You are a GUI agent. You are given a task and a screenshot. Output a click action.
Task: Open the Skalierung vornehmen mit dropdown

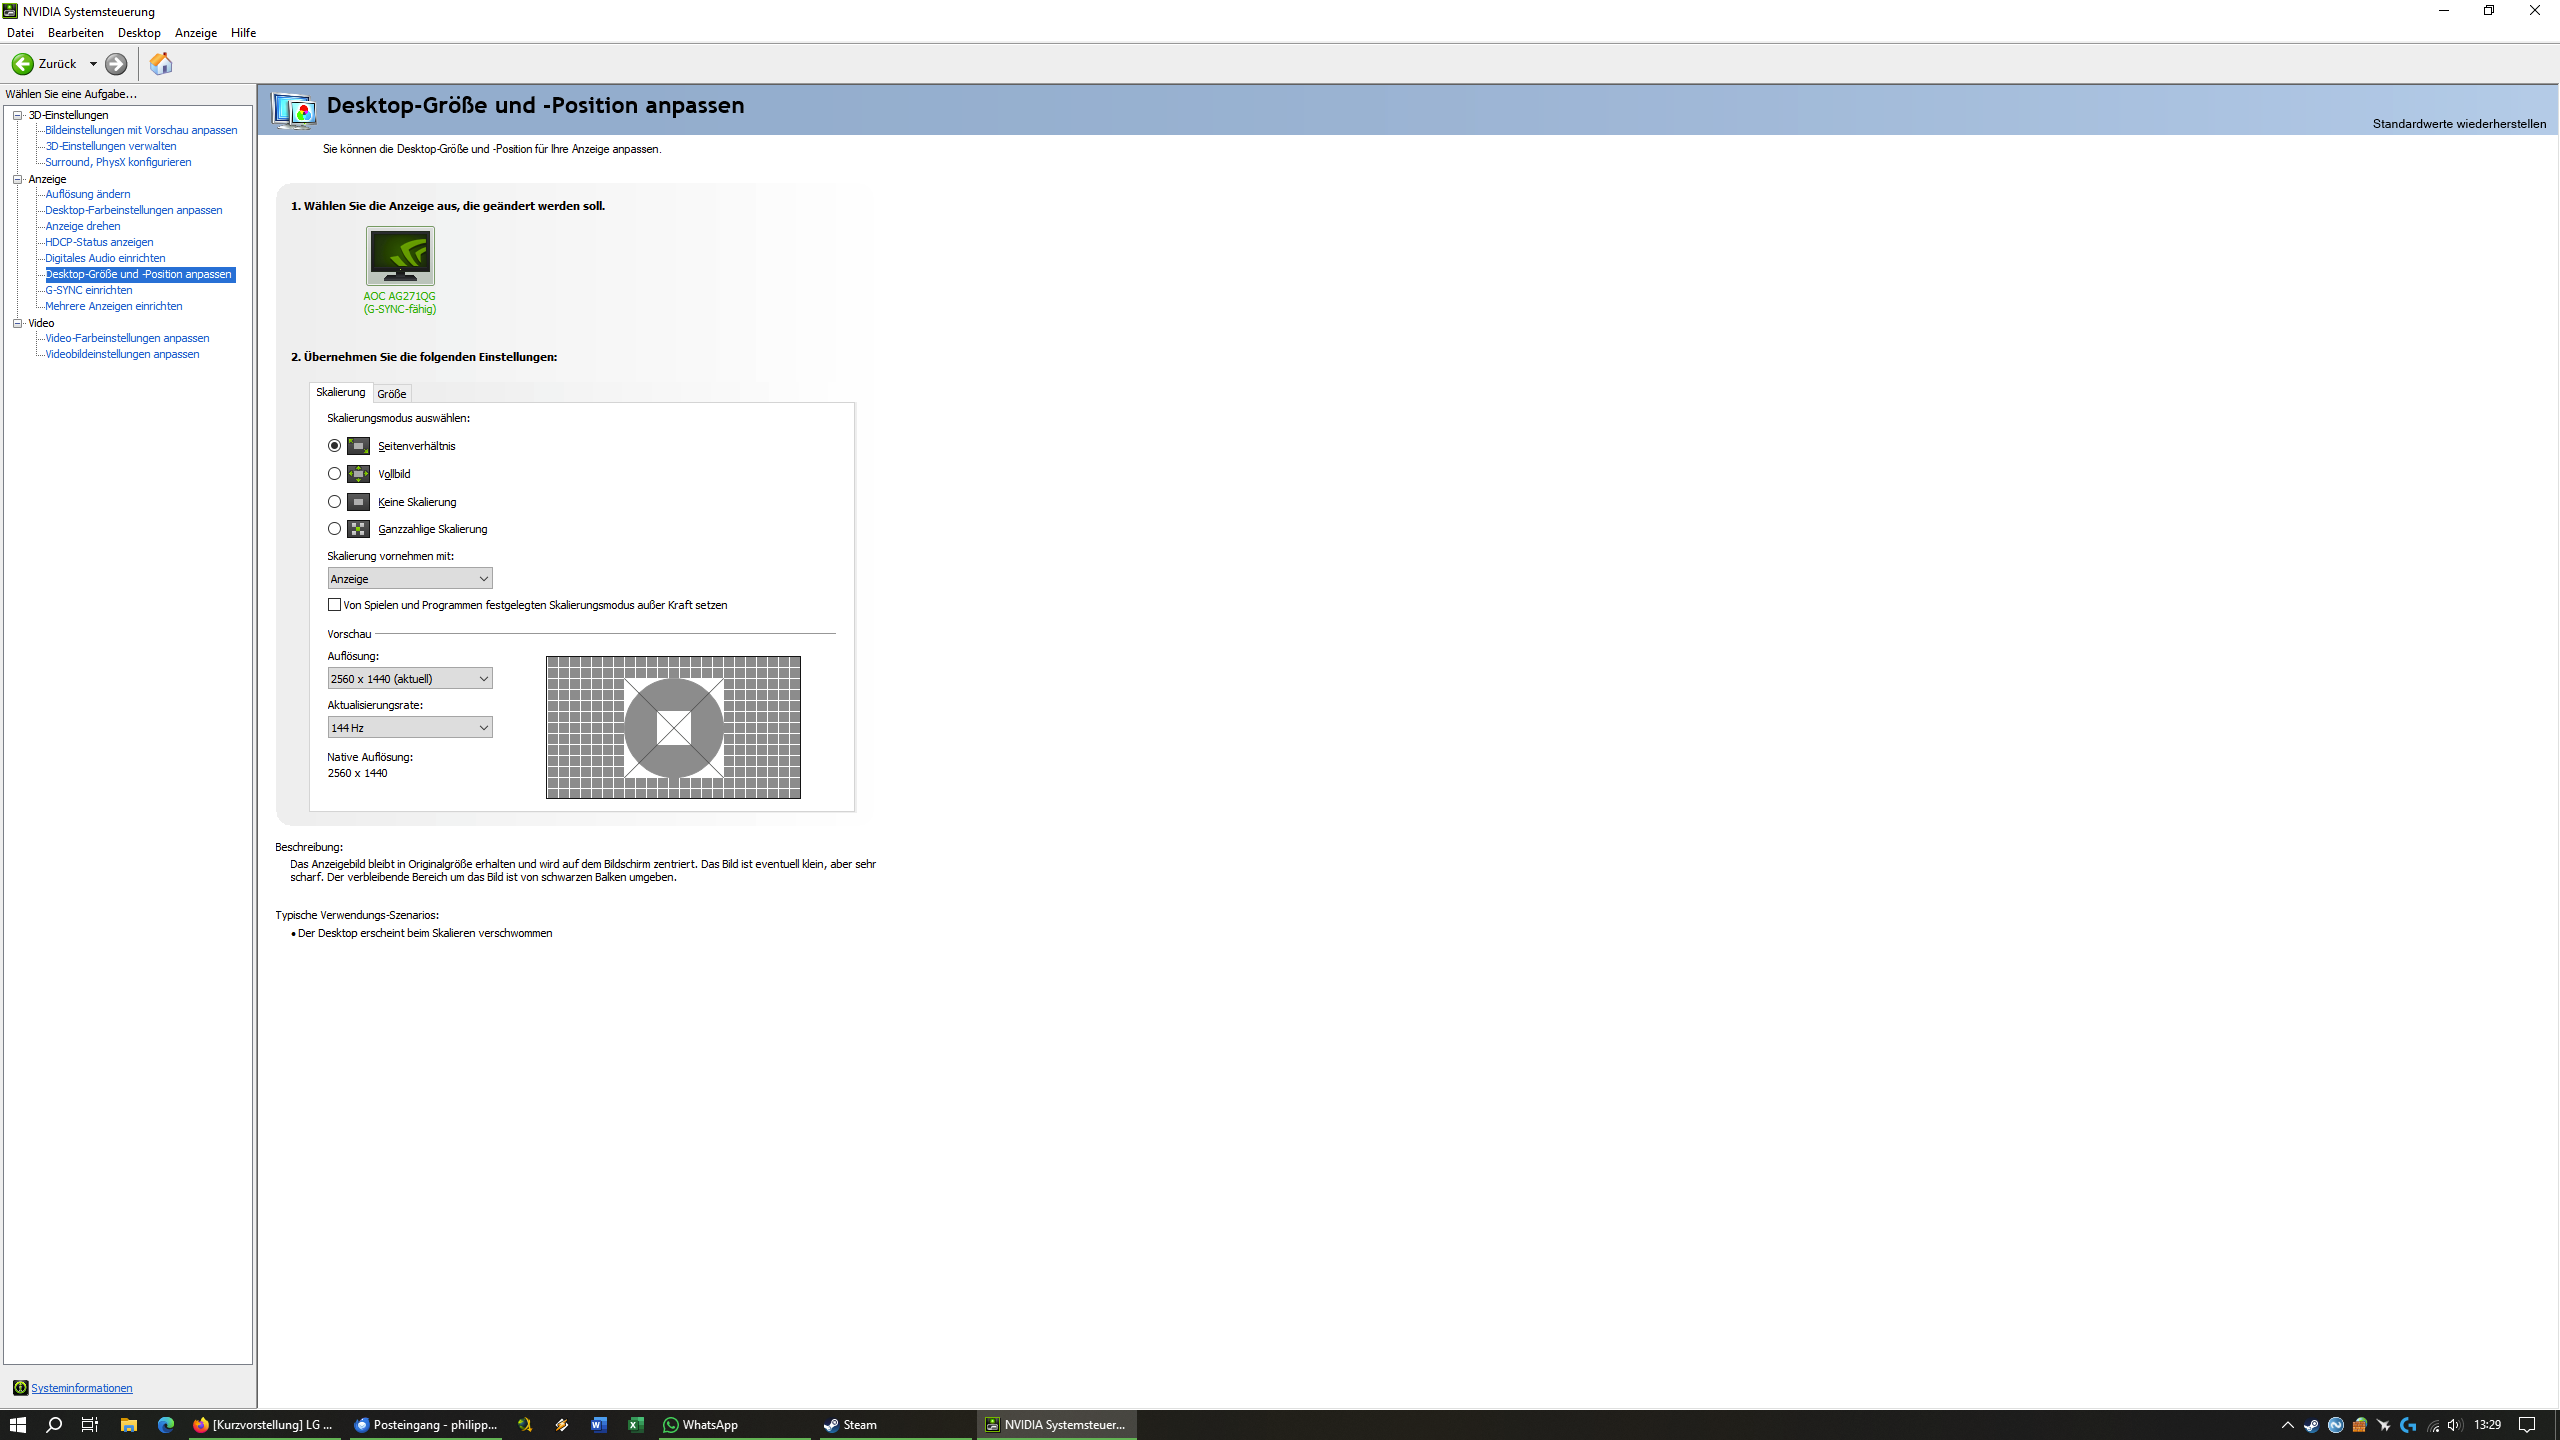click(x=410, y=579)
